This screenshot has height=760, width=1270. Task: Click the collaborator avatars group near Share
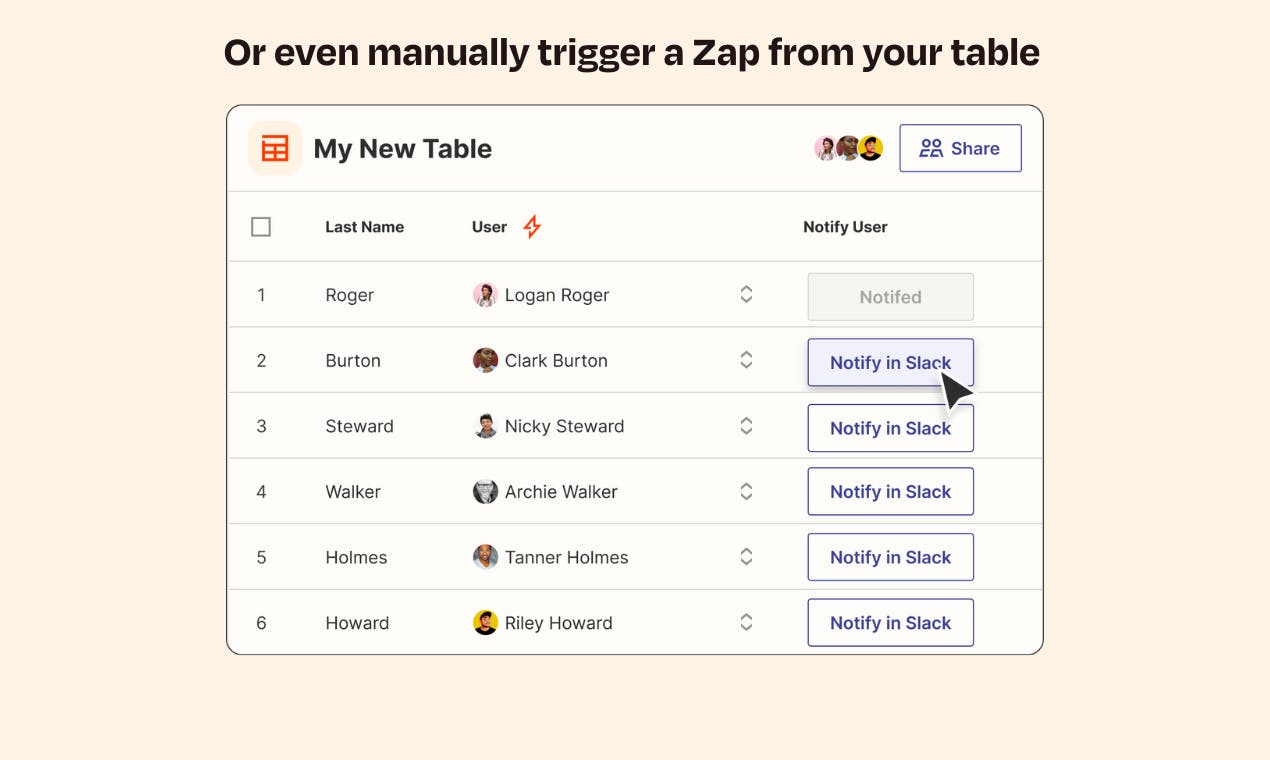tap(849, 148)
